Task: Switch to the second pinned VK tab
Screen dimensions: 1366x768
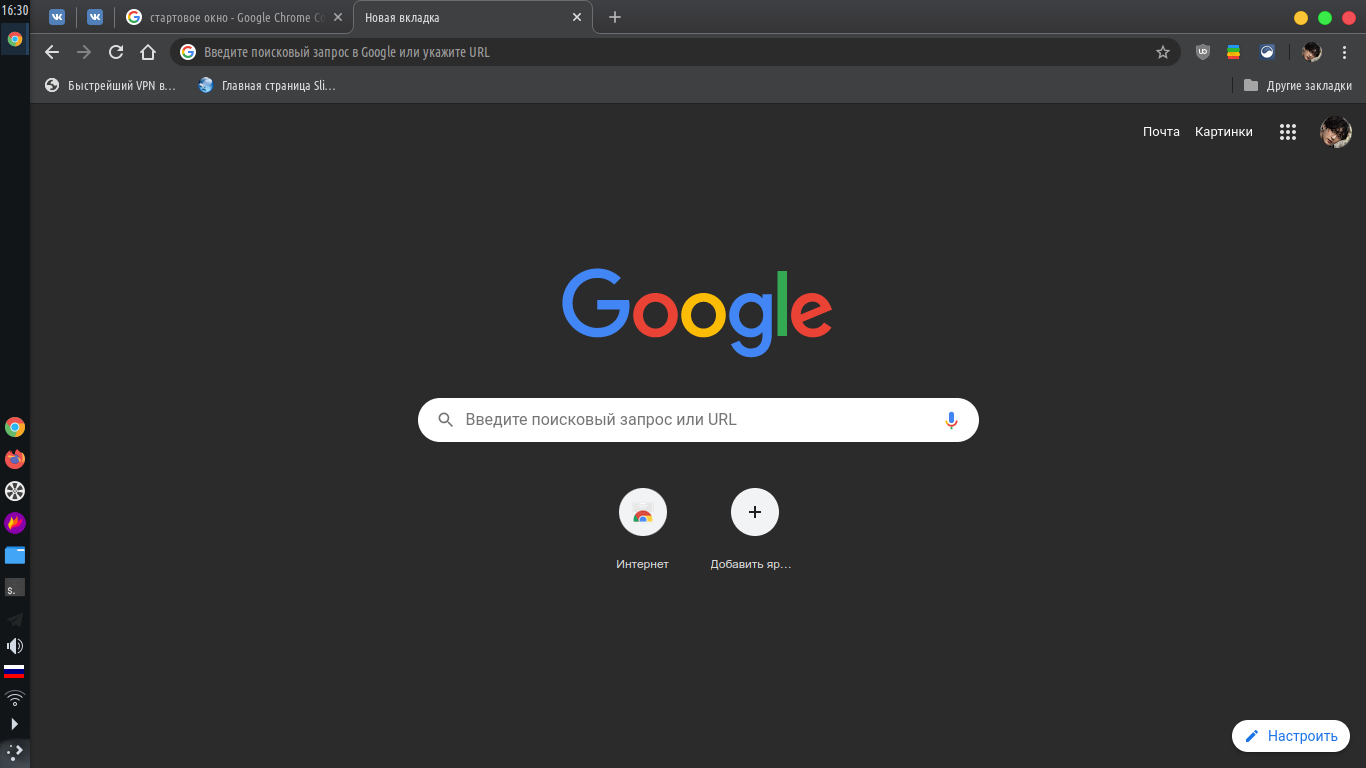Action: tap(95, 17)
